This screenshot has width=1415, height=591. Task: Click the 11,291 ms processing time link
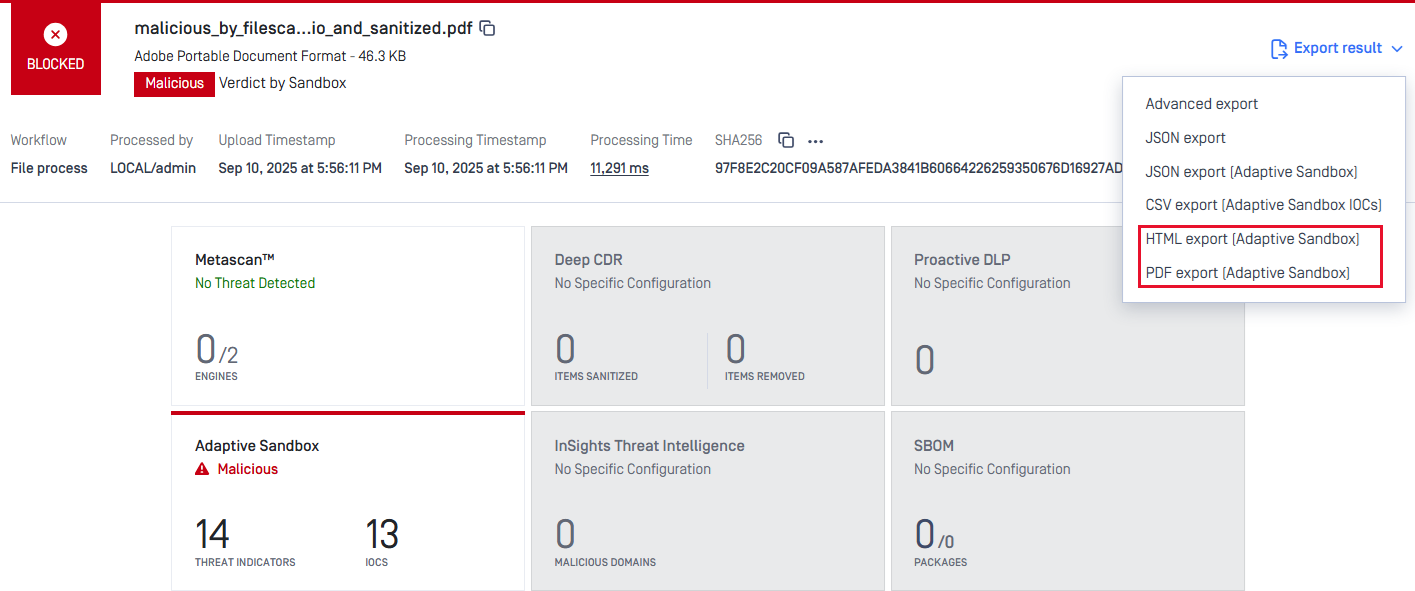coord(619,168)
